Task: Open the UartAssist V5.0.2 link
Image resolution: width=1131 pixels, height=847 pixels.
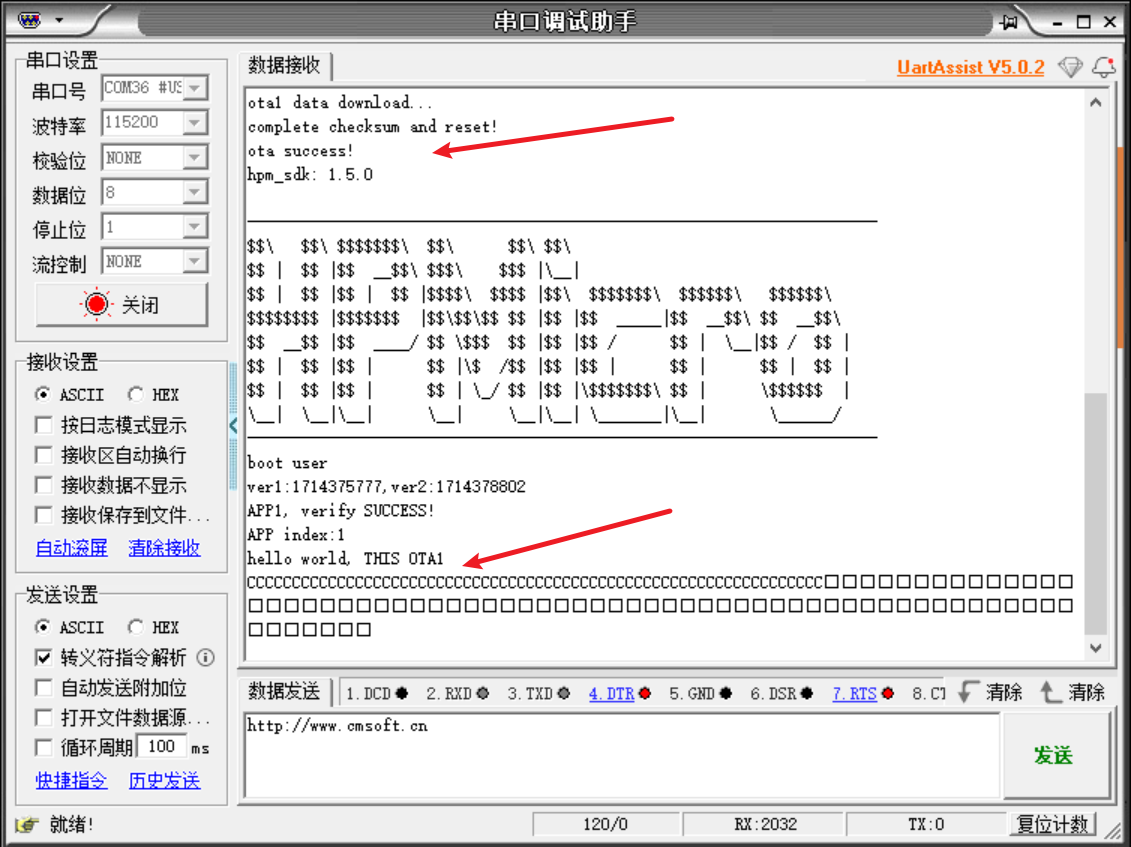Action: click(970, 67)
